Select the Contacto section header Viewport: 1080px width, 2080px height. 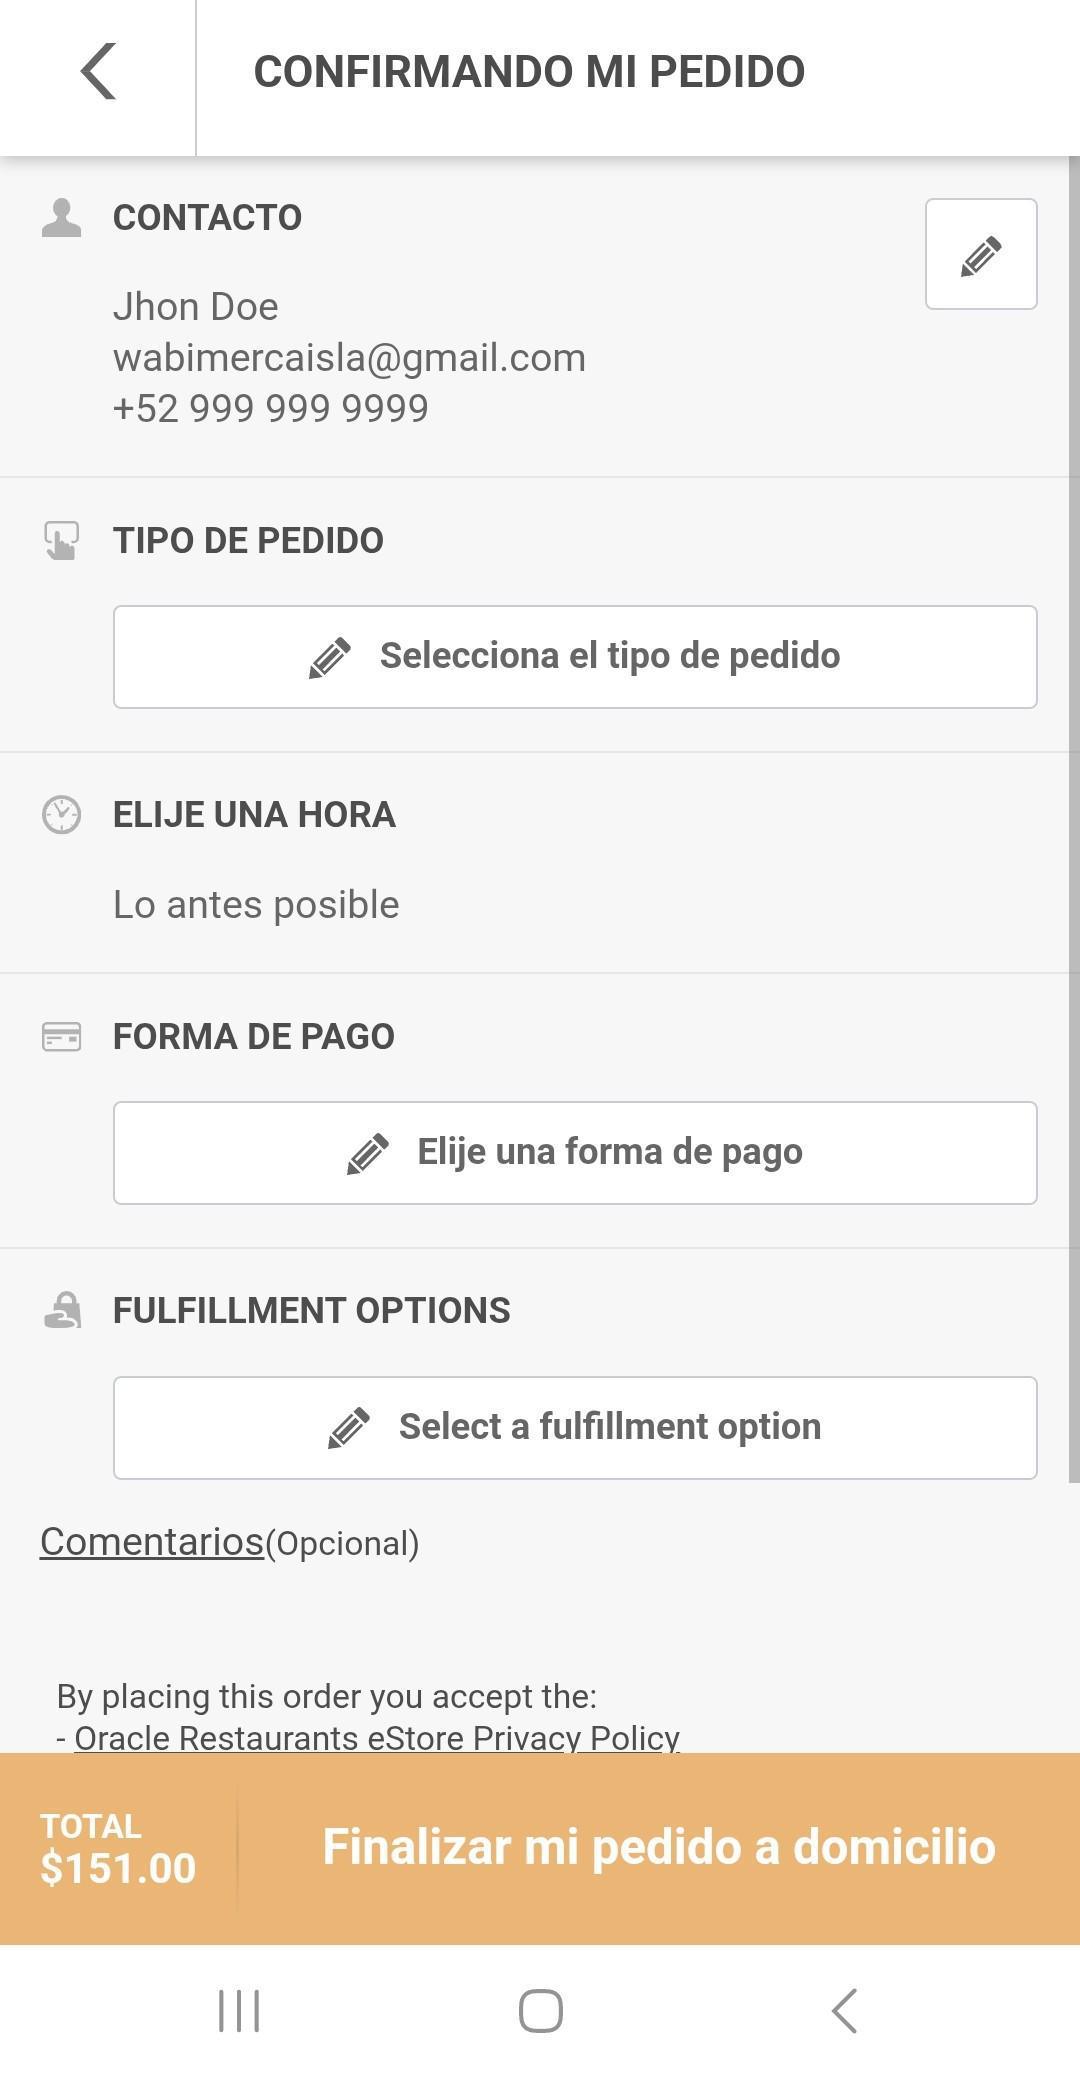click(207, 216)
